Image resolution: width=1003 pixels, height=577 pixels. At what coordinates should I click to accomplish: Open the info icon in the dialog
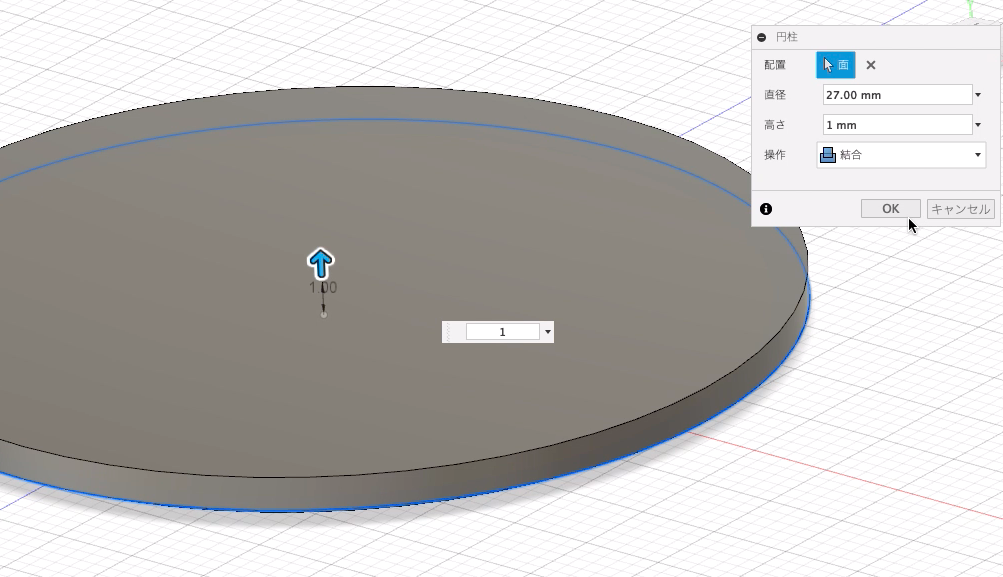[766, 209]
